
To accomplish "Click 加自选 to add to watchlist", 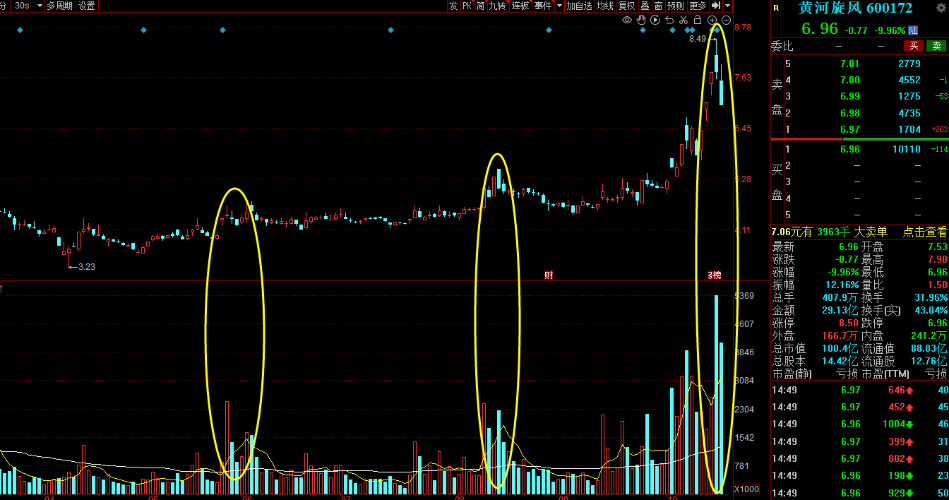I will (579, 5).
